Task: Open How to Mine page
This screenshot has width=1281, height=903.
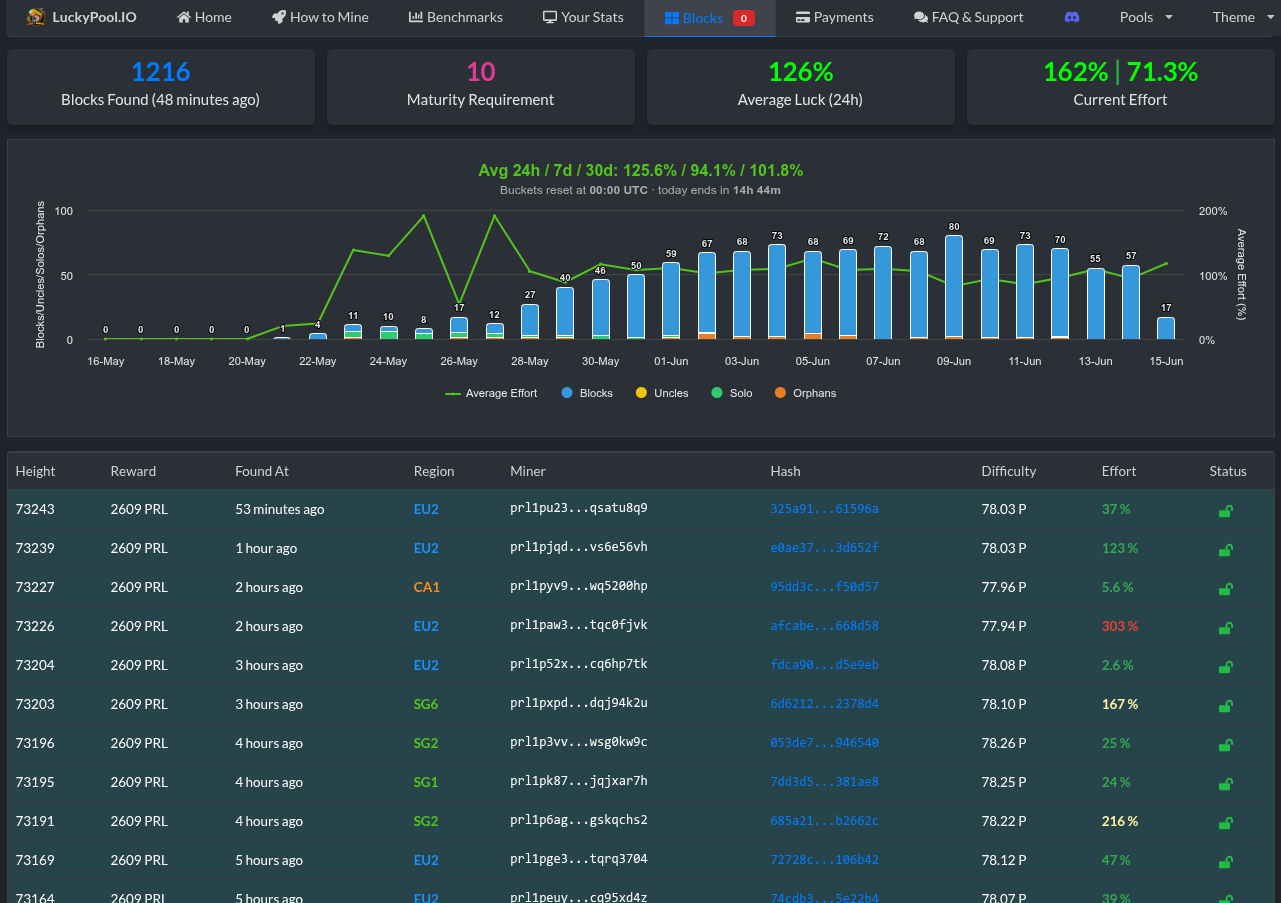Action: tap(320, 17)
